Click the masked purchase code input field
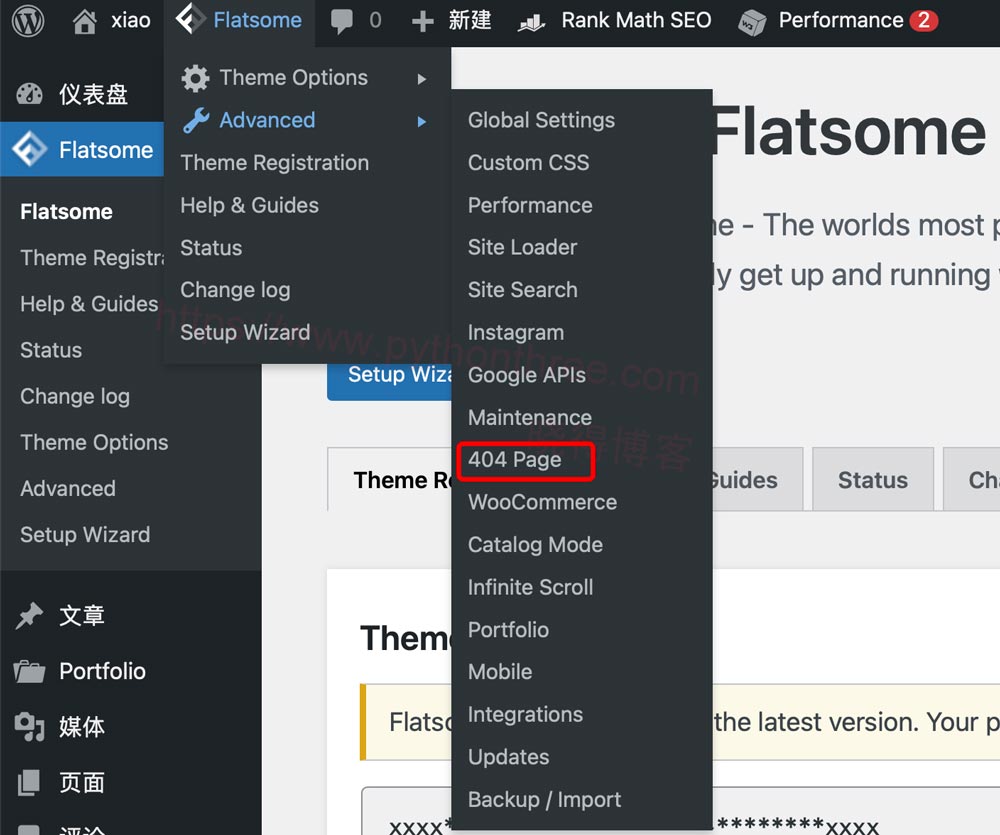Viewport: 1000px width, 835px height. (680, 811)
